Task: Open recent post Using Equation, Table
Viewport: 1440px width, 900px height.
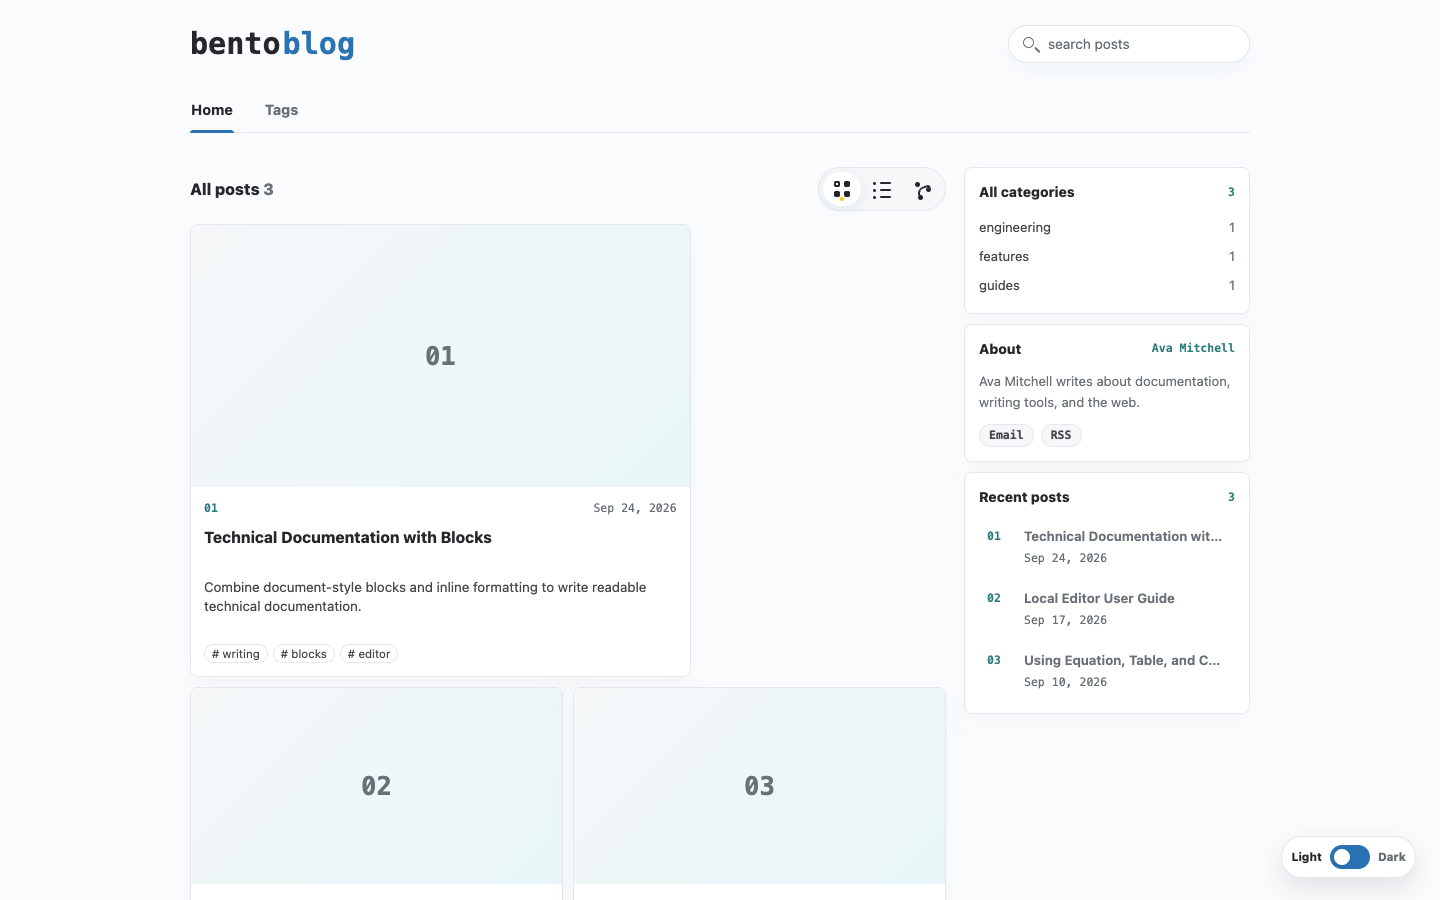Action: 1122,660
